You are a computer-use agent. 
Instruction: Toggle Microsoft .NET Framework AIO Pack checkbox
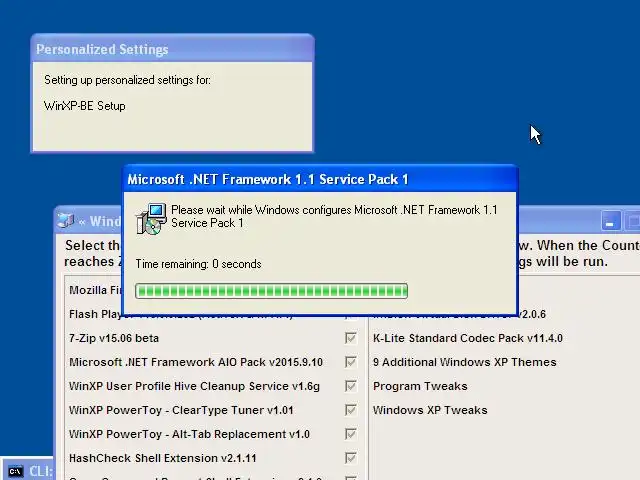(351, 362)
